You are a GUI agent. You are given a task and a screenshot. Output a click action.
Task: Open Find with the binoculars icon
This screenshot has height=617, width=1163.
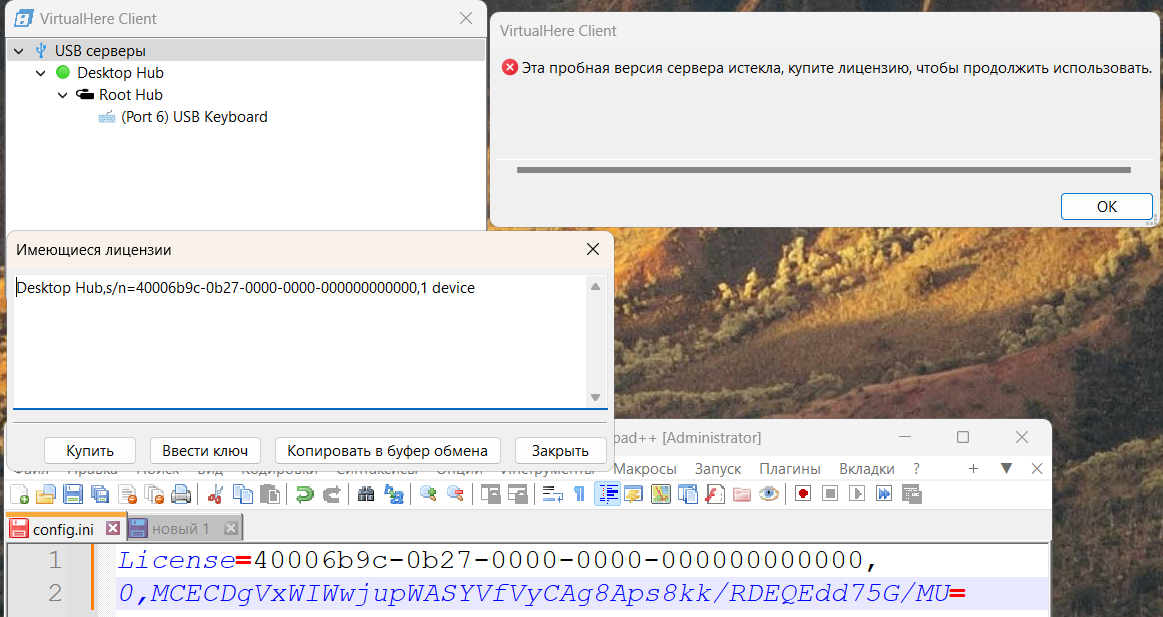[366, 493]
